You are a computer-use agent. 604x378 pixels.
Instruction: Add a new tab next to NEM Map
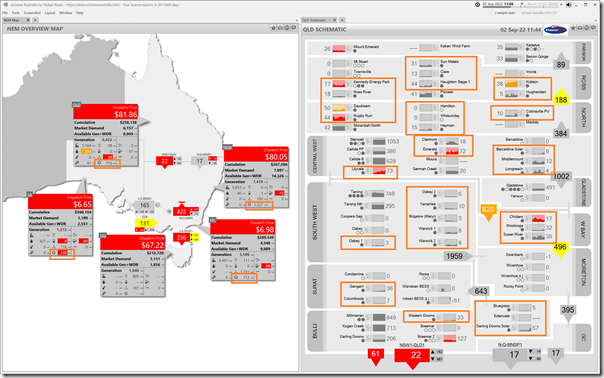pos(35,20)
